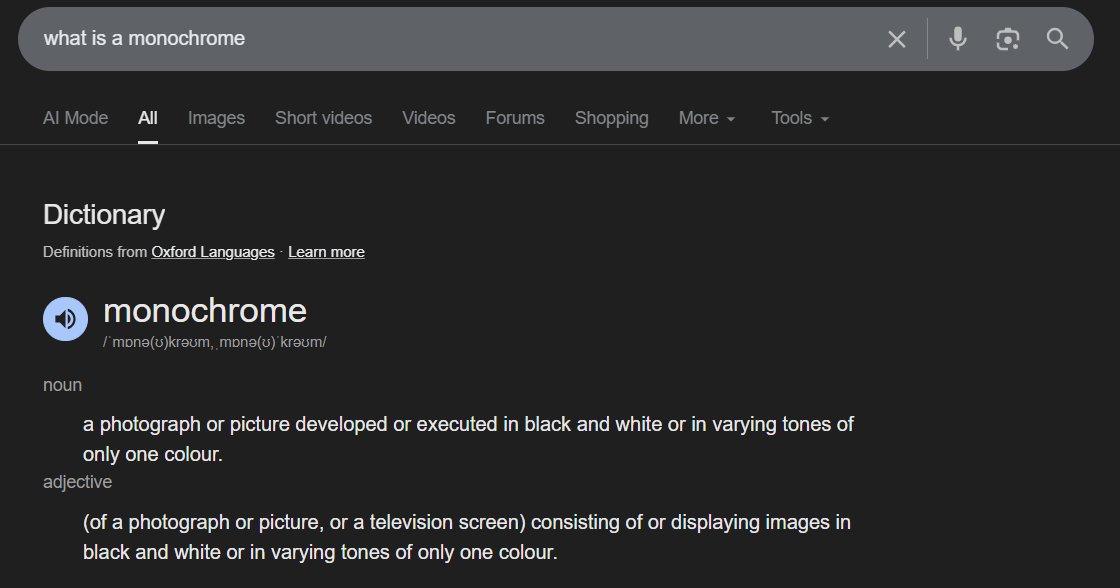
Task: Open the Oxford Languages link
Action: 213,252
